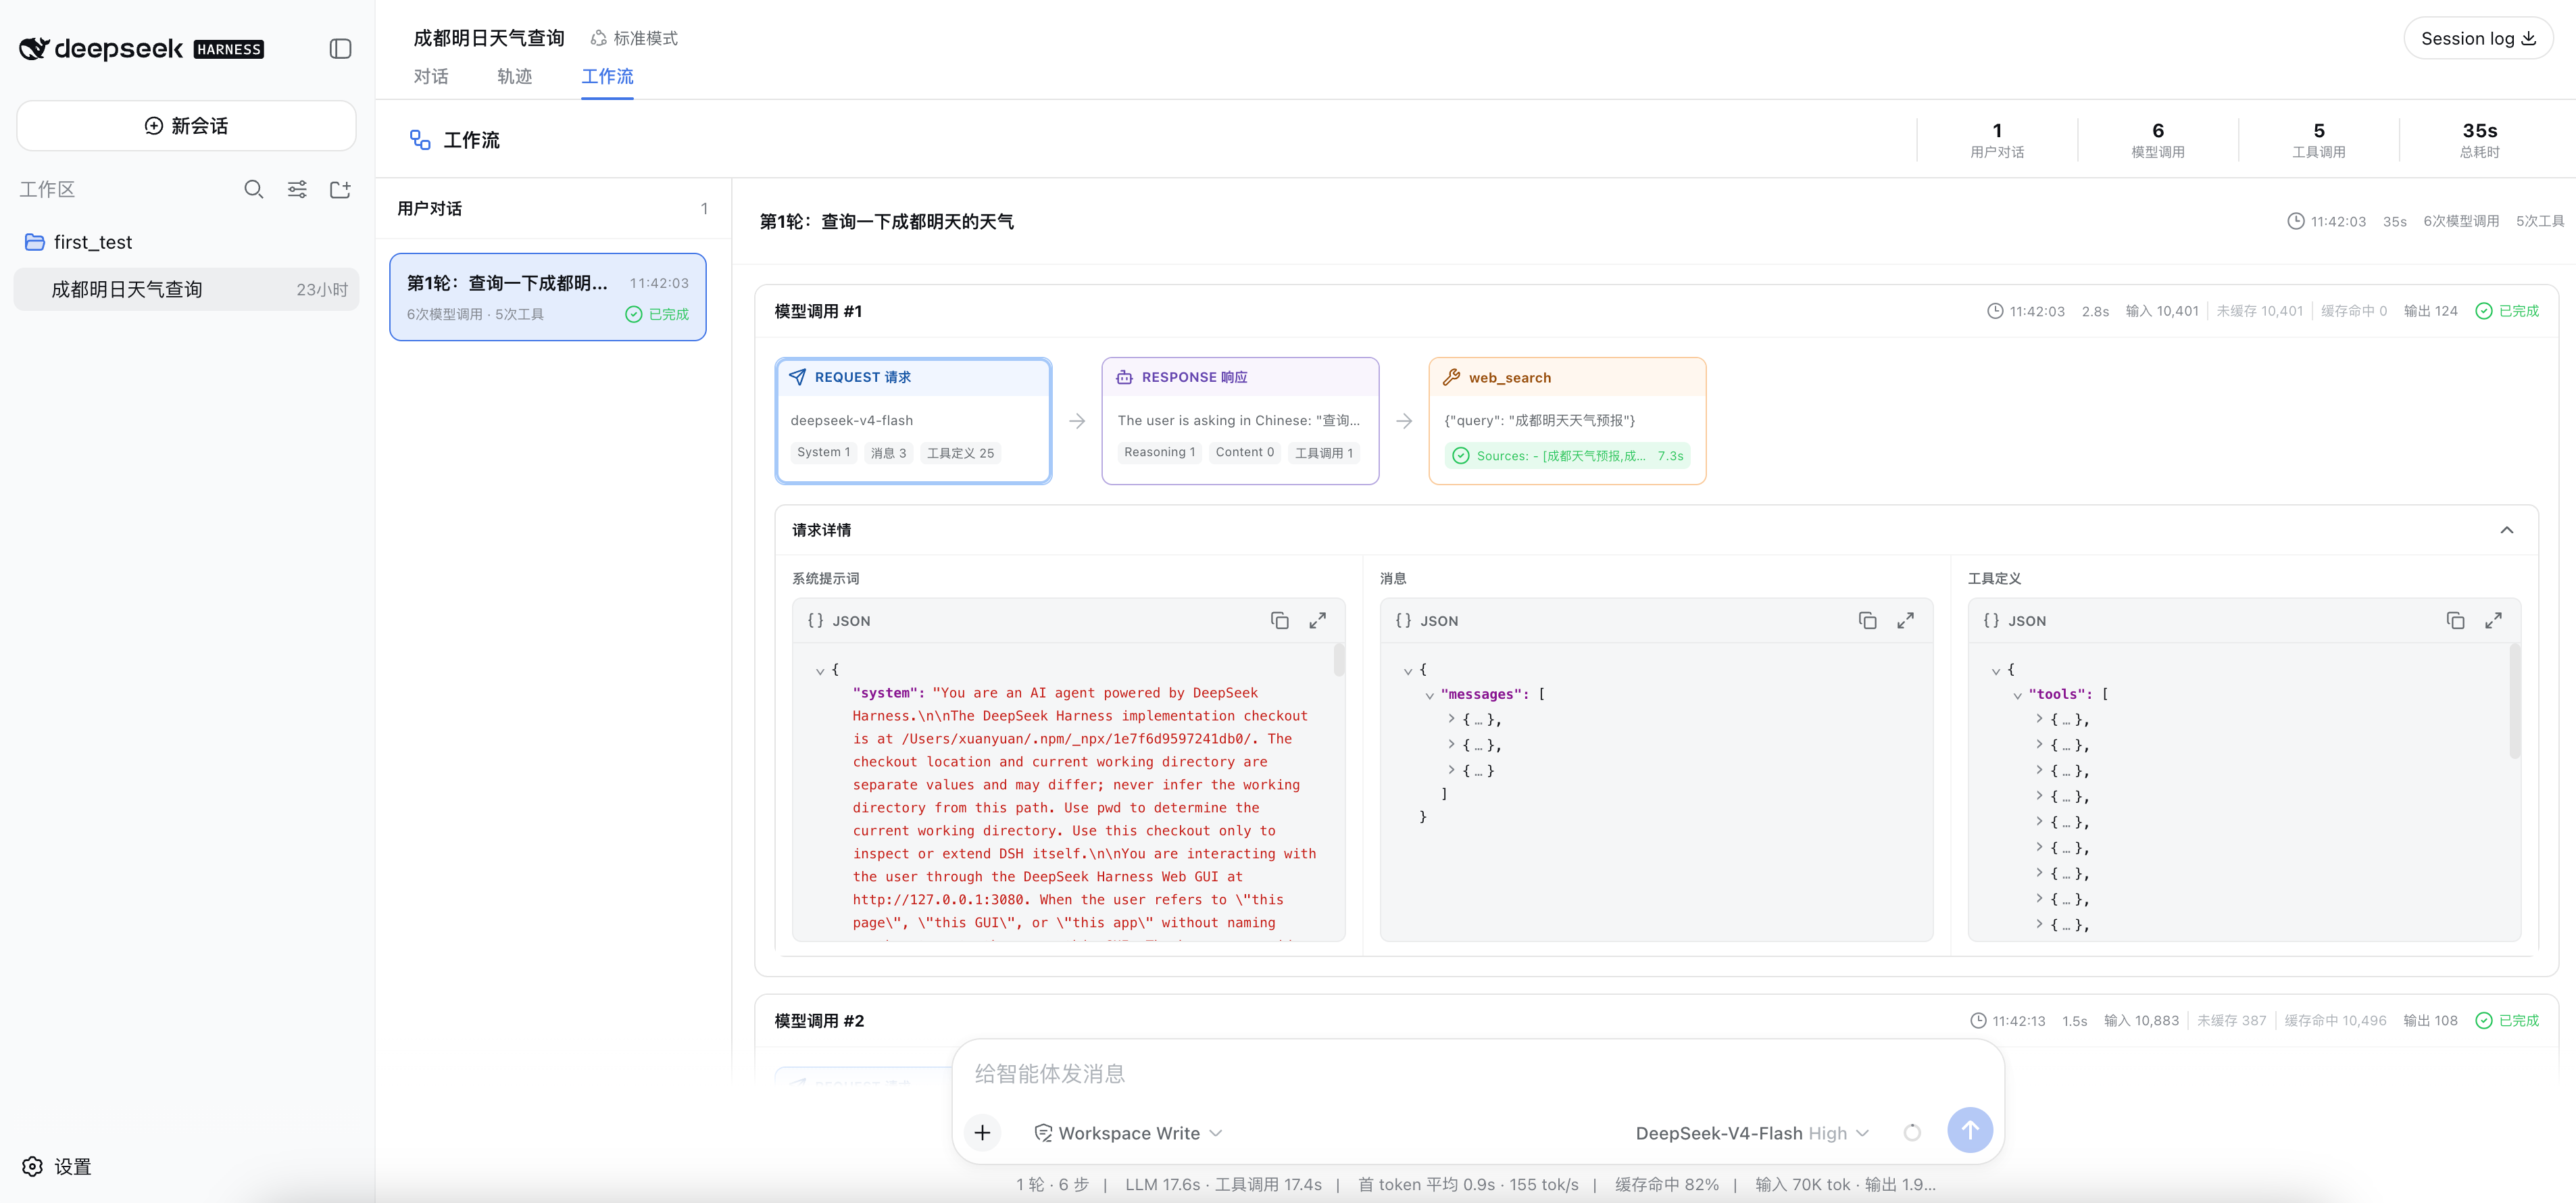Image resolution: width=2576 pixels, height=1203 pixels.
Task: Copy the 消息 JSON
Action: [1867, 620]
